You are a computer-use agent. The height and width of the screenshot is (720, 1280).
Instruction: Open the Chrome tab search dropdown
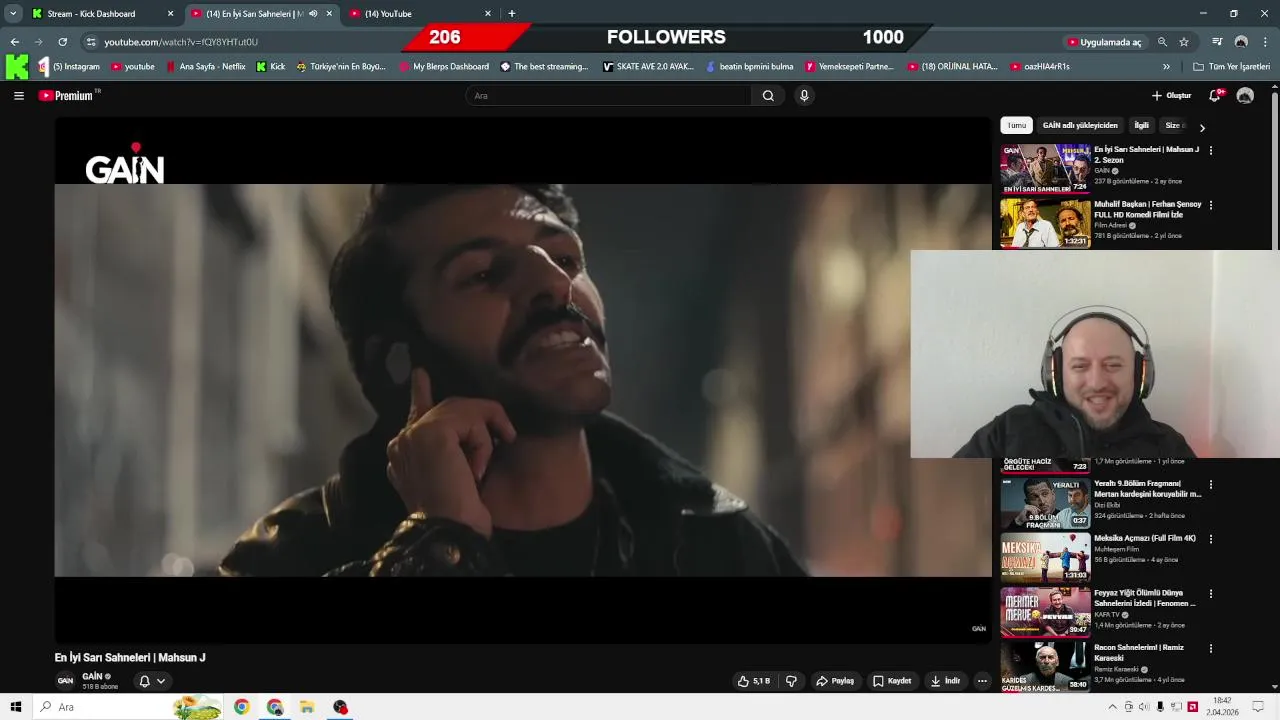tap(13, 14)
